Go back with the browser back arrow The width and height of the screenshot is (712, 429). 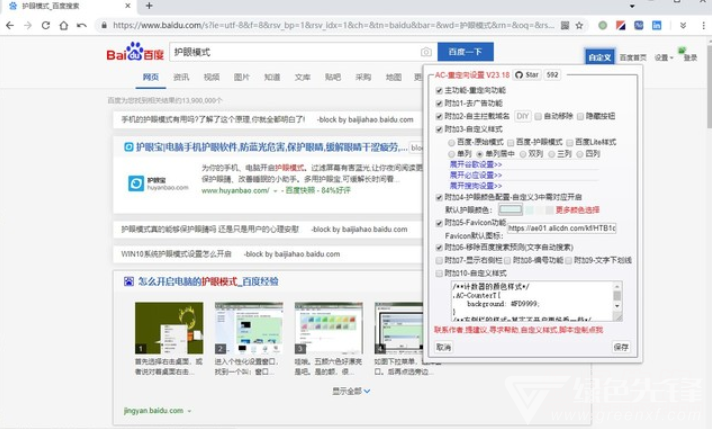click(x=10, y=25)
